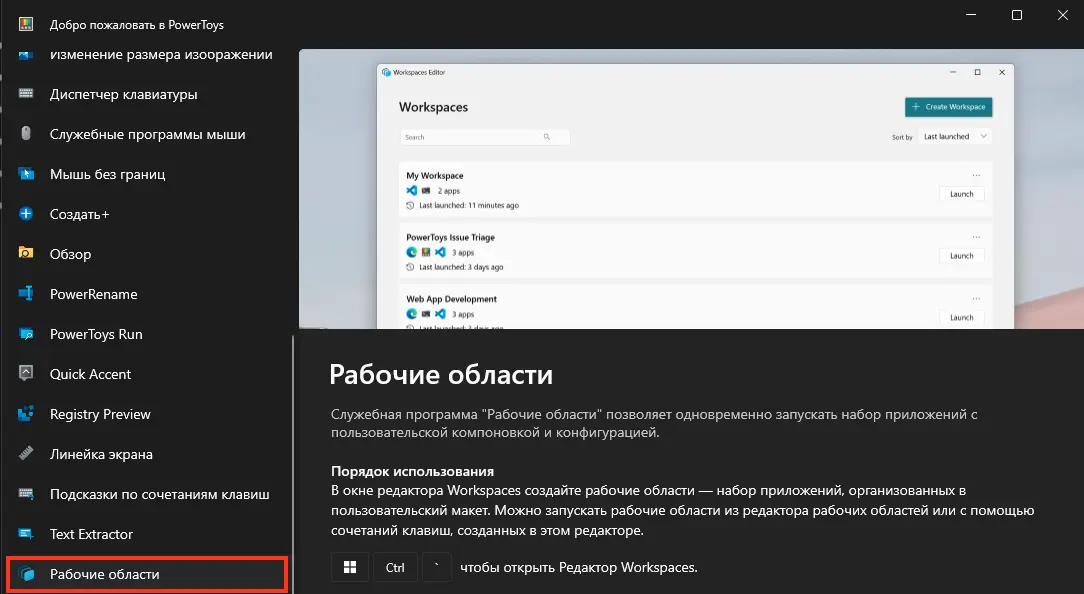Image resolution: width=1084 pixels, height=594 pixels.
Task: Click the backtick key shortcut button
Action: click(x=436, y=567)
